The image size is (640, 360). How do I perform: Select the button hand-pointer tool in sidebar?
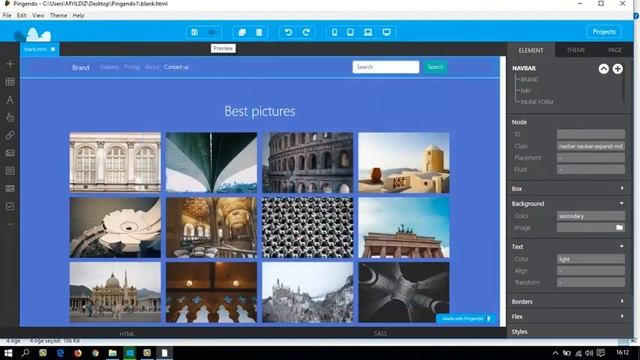pyautogui.click(x=10, y=118)
